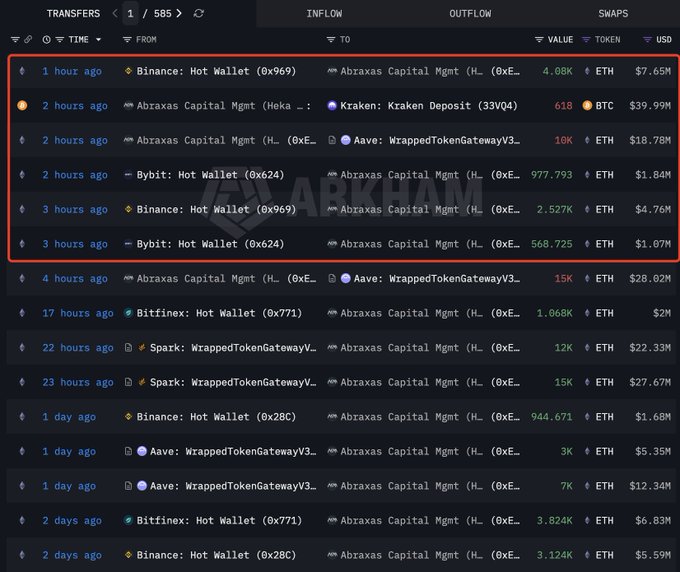Click the Abraxas logo on the 15K outflow row sender

point(128,278)
